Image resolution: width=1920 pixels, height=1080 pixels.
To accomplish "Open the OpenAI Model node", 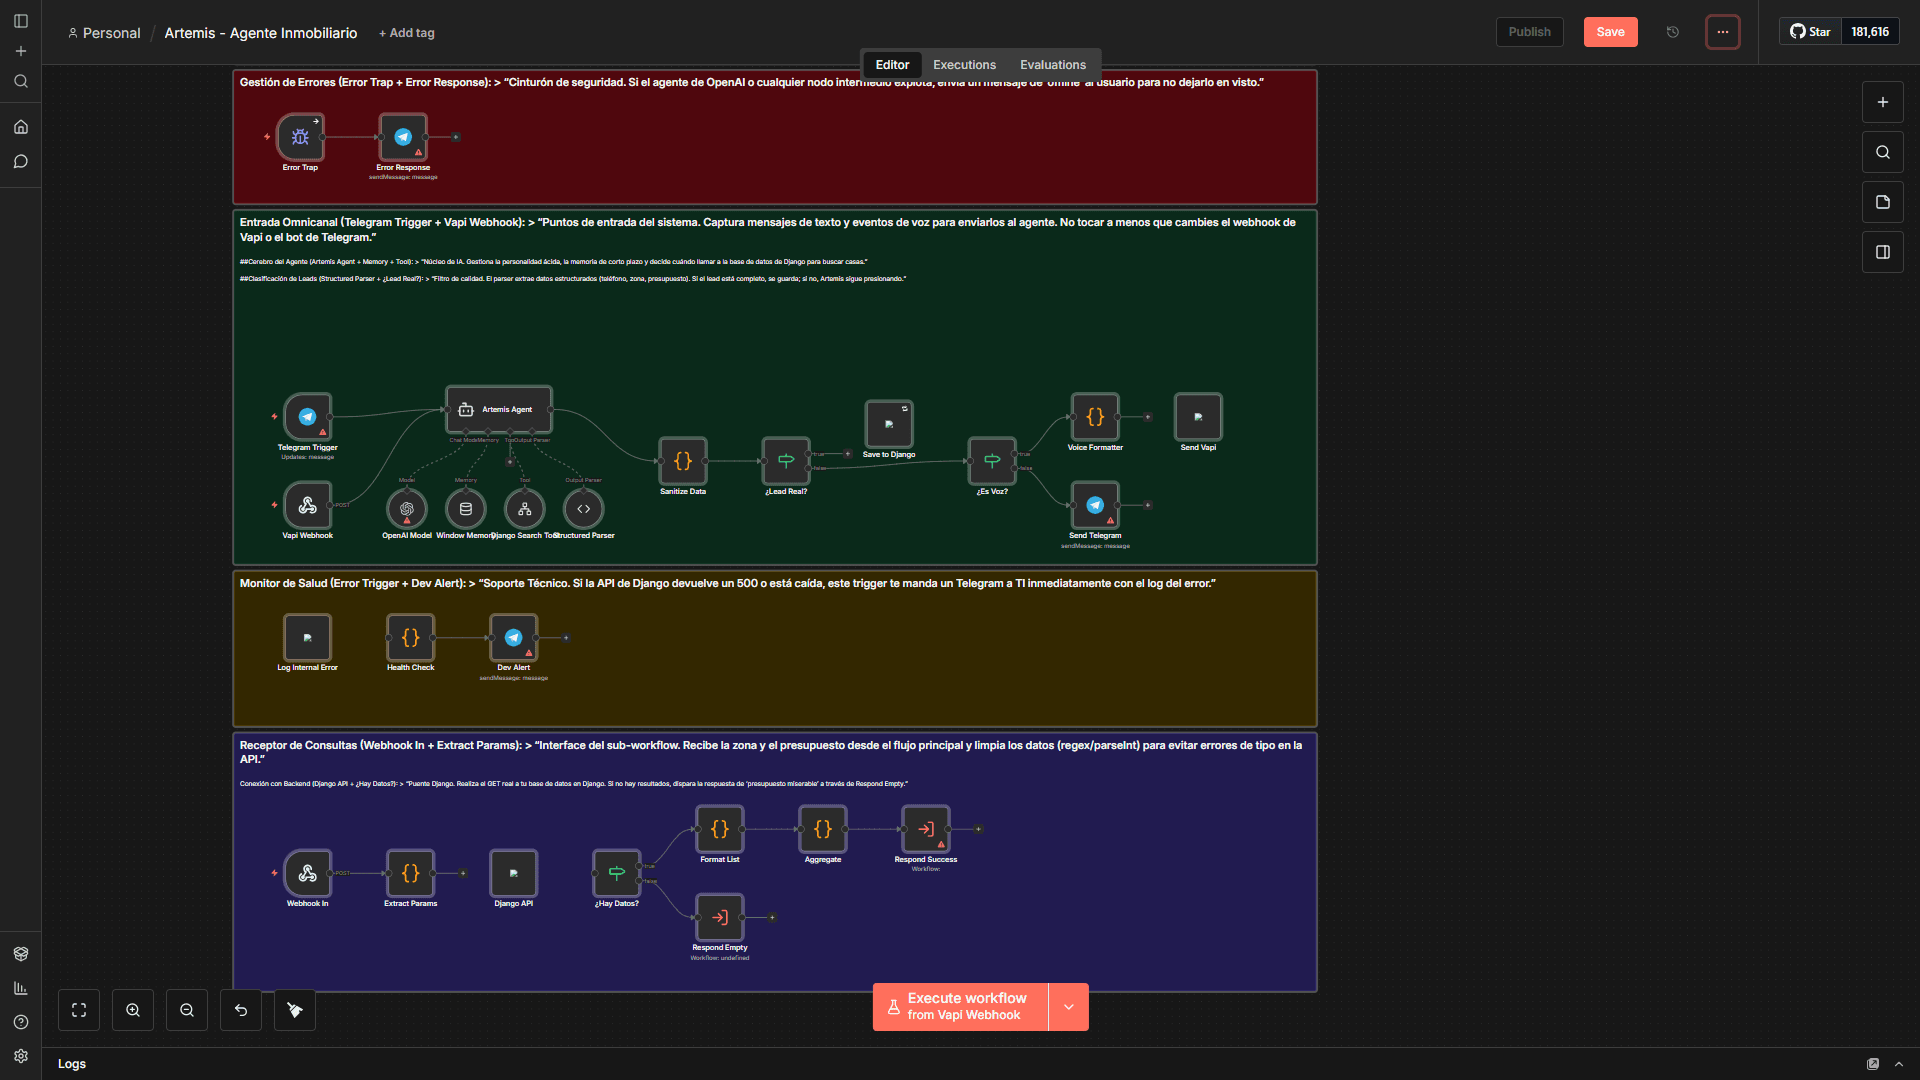I will click(x=407, y=509).
